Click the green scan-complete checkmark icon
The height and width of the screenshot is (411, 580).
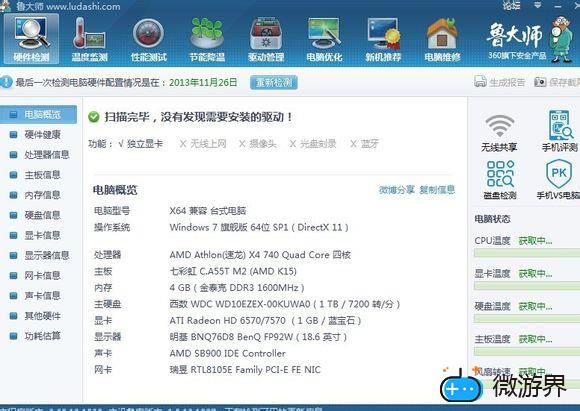(94, 117)
